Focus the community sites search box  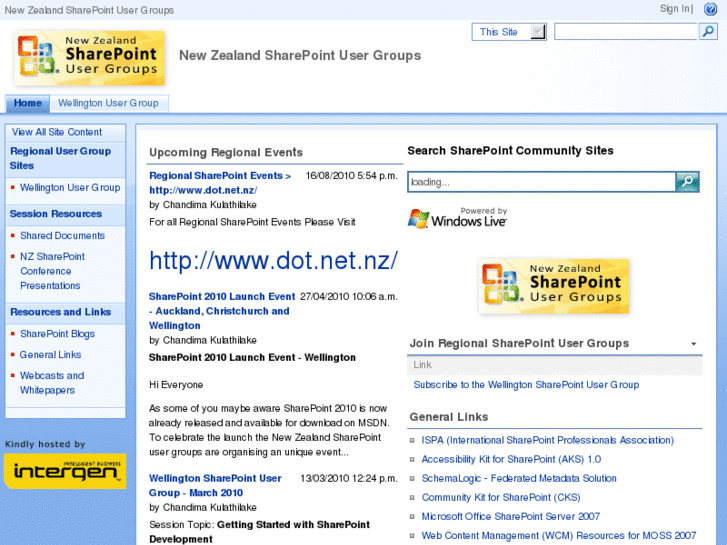click(x=542, y=182)
